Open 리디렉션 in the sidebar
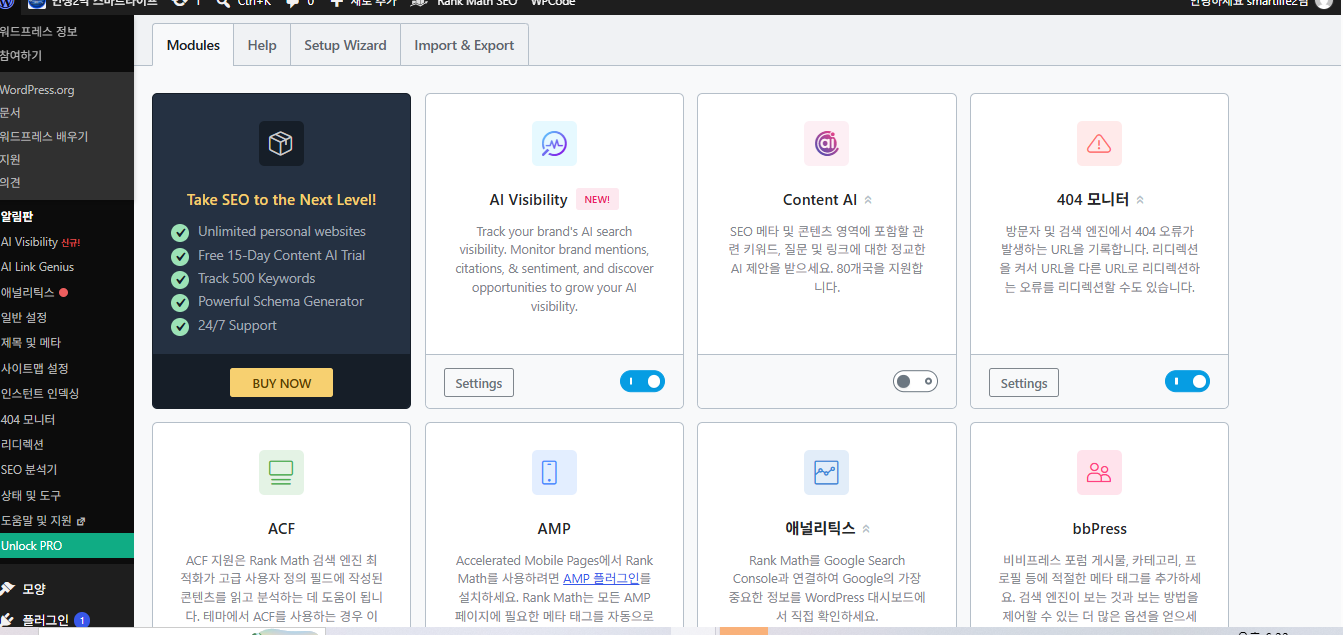Image resolution: width=1343 pixels, height=635 pixels. coord(22,445)
